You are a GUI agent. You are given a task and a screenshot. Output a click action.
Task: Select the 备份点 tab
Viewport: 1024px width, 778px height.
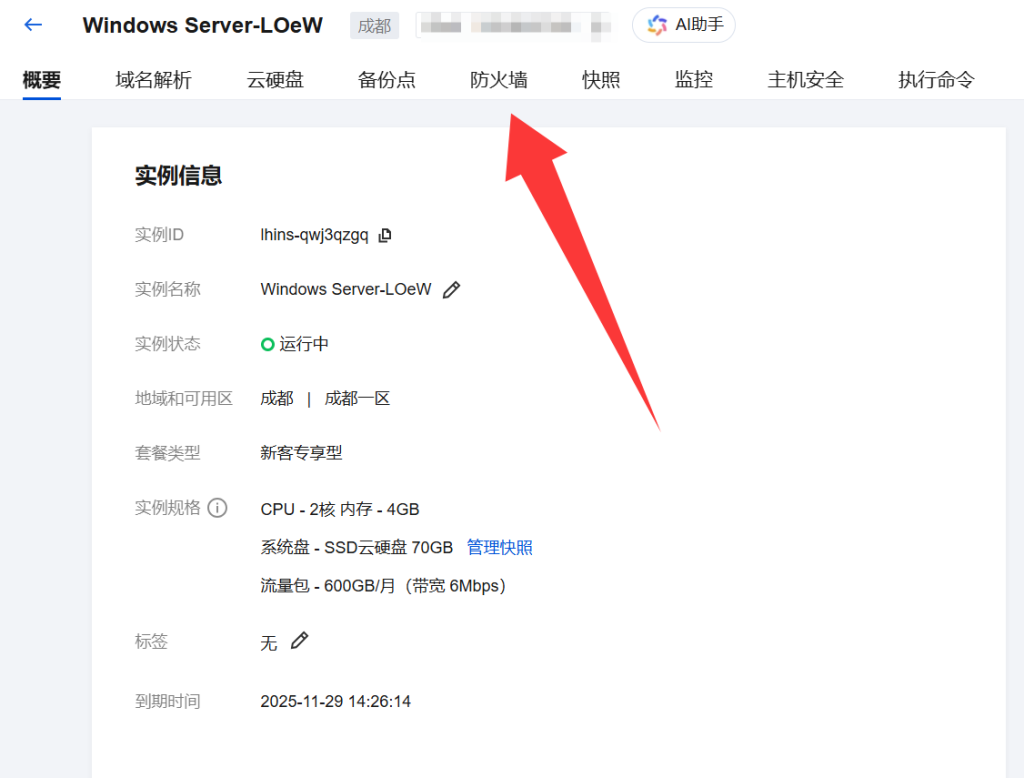[386, 80]
